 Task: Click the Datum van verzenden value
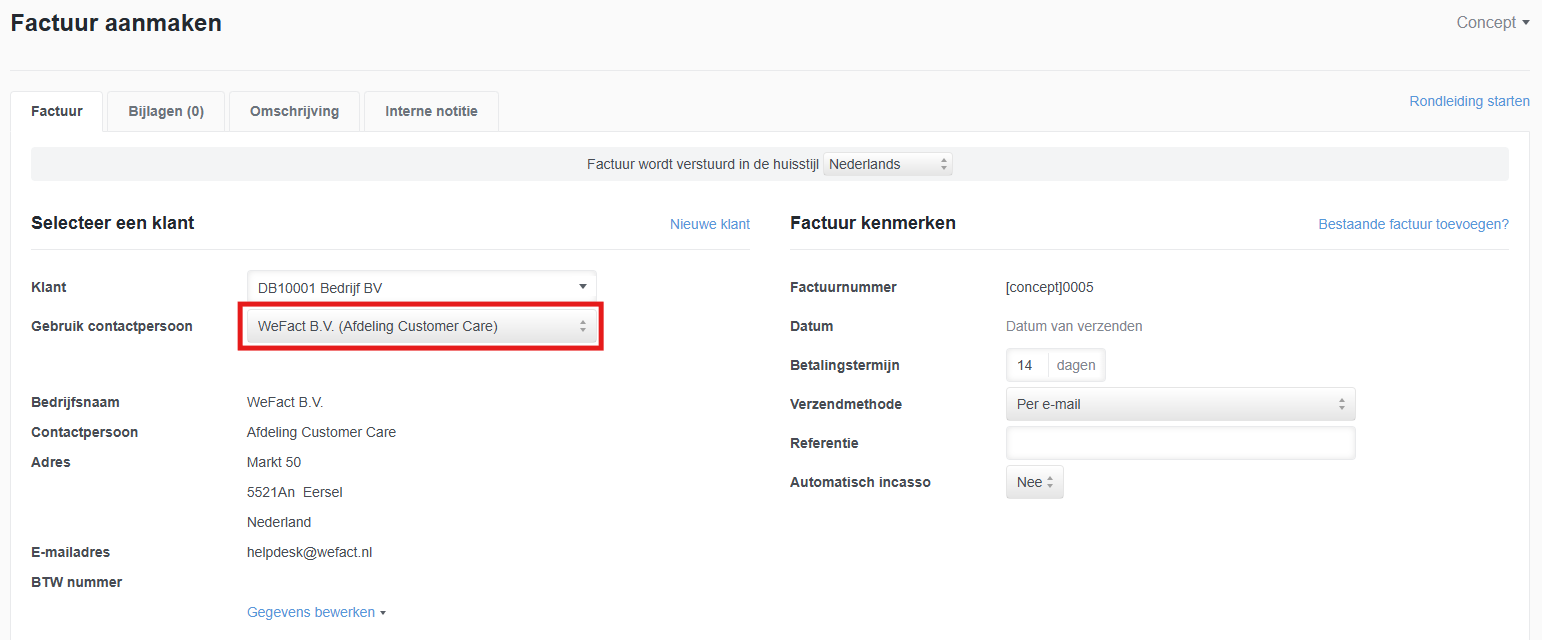tap(1073, 326)
